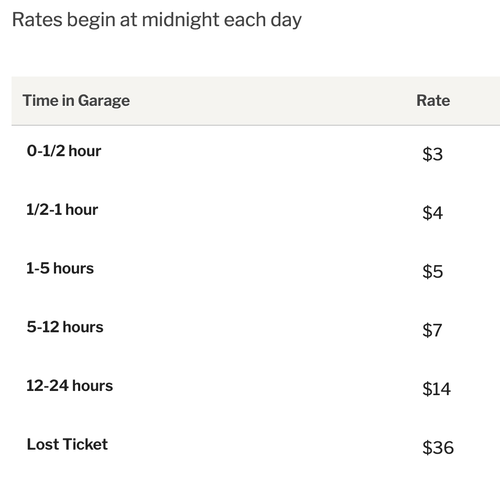
Task: Select the '5-12 hours' row label
Action: (65, 327)
